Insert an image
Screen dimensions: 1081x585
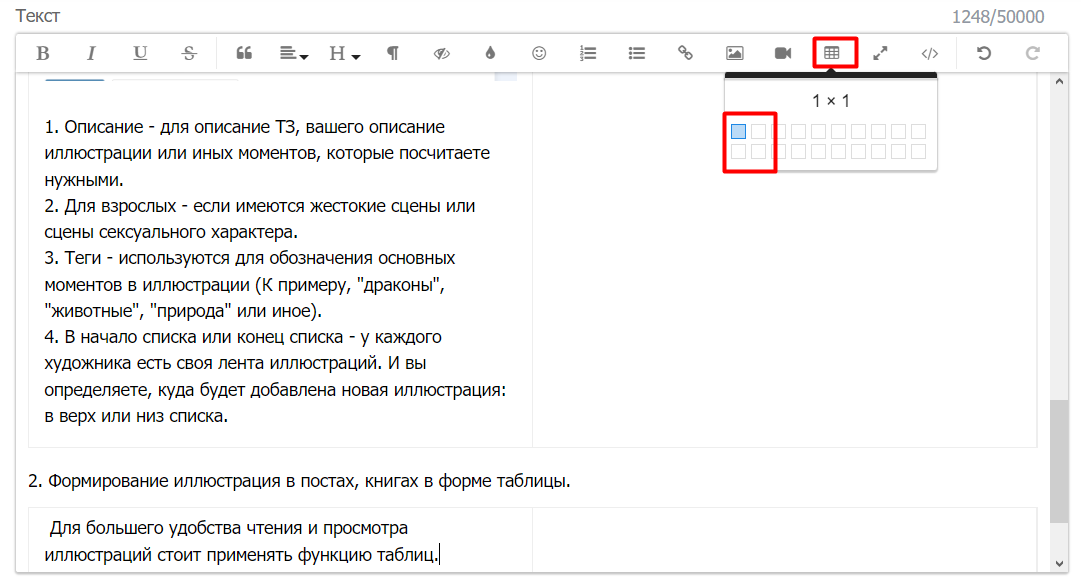[735, 54]
